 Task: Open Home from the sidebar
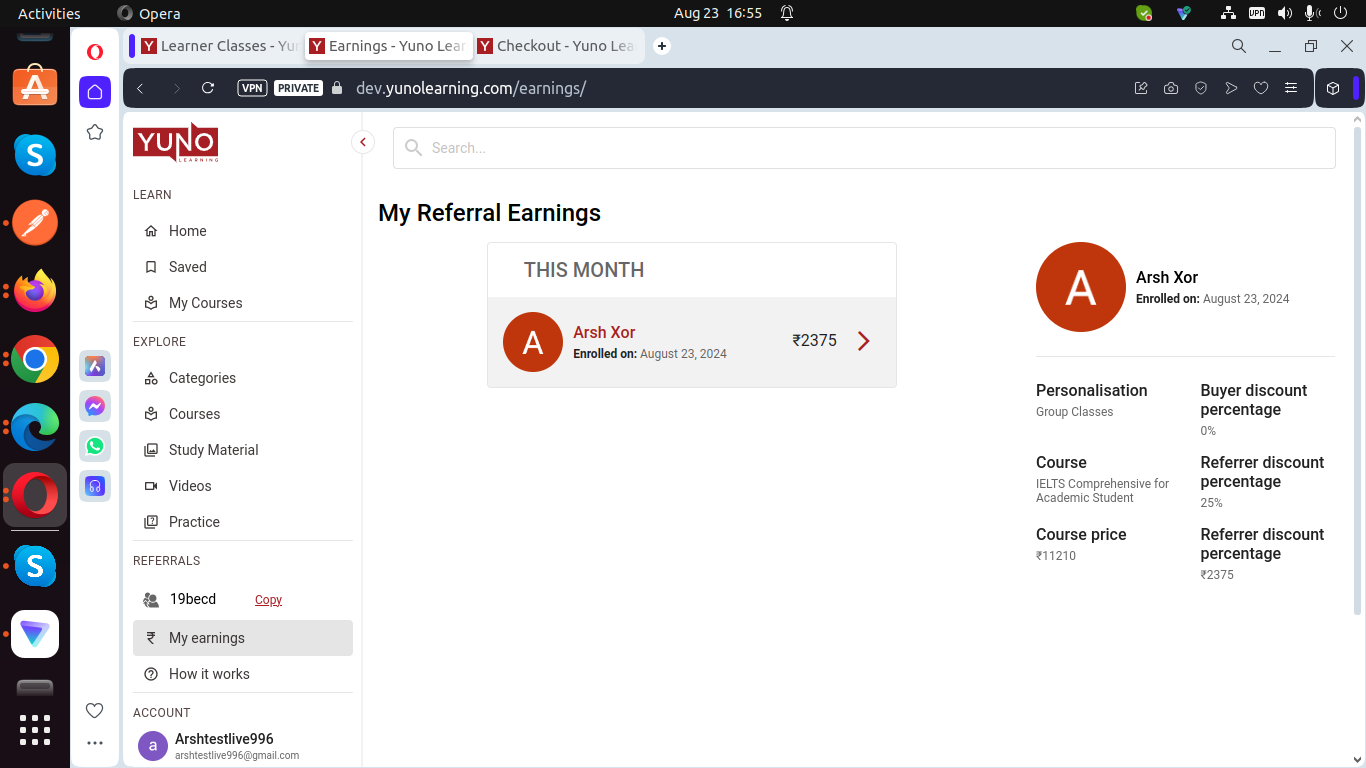(187, 231)
